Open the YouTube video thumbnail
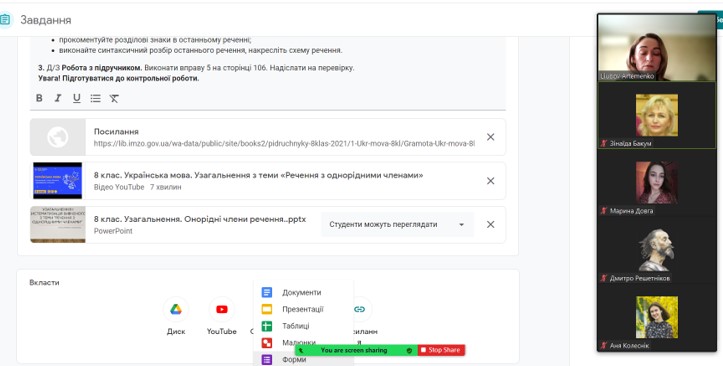723x366 pixels. tap(58, 181)
